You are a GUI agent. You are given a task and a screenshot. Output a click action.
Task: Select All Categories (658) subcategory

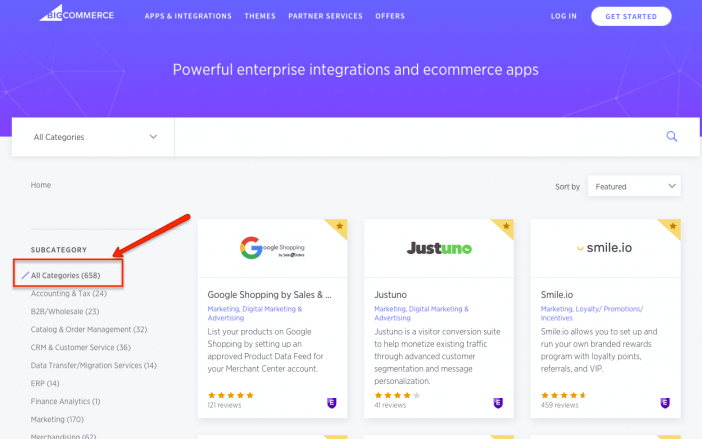pos(65,275)
